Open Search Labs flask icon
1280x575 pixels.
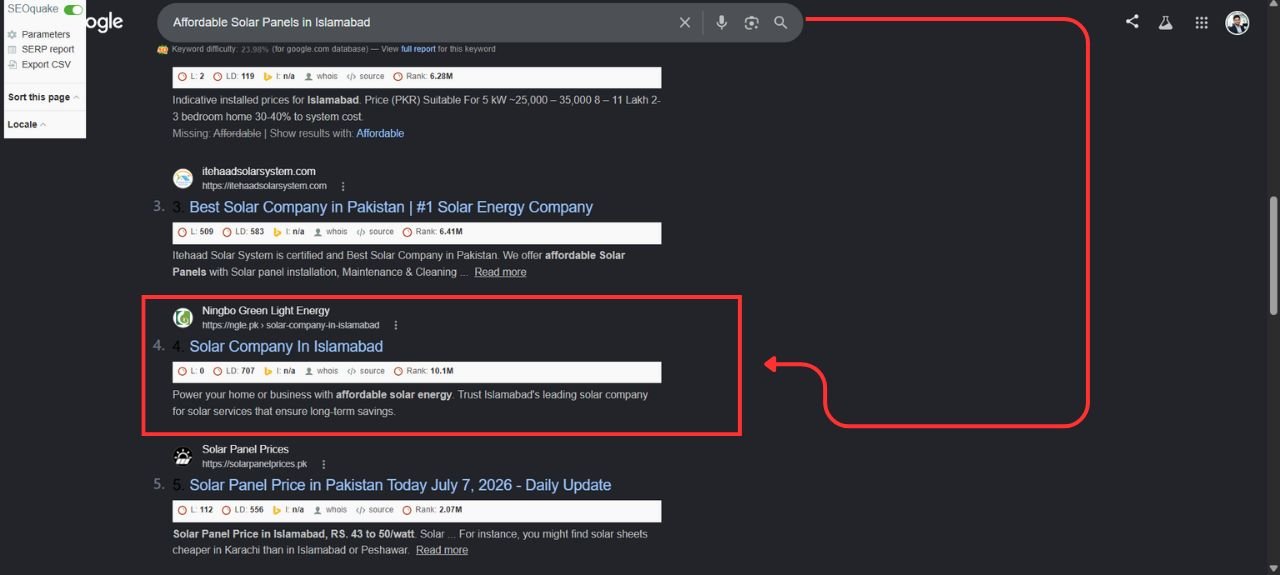[1165, 22]
